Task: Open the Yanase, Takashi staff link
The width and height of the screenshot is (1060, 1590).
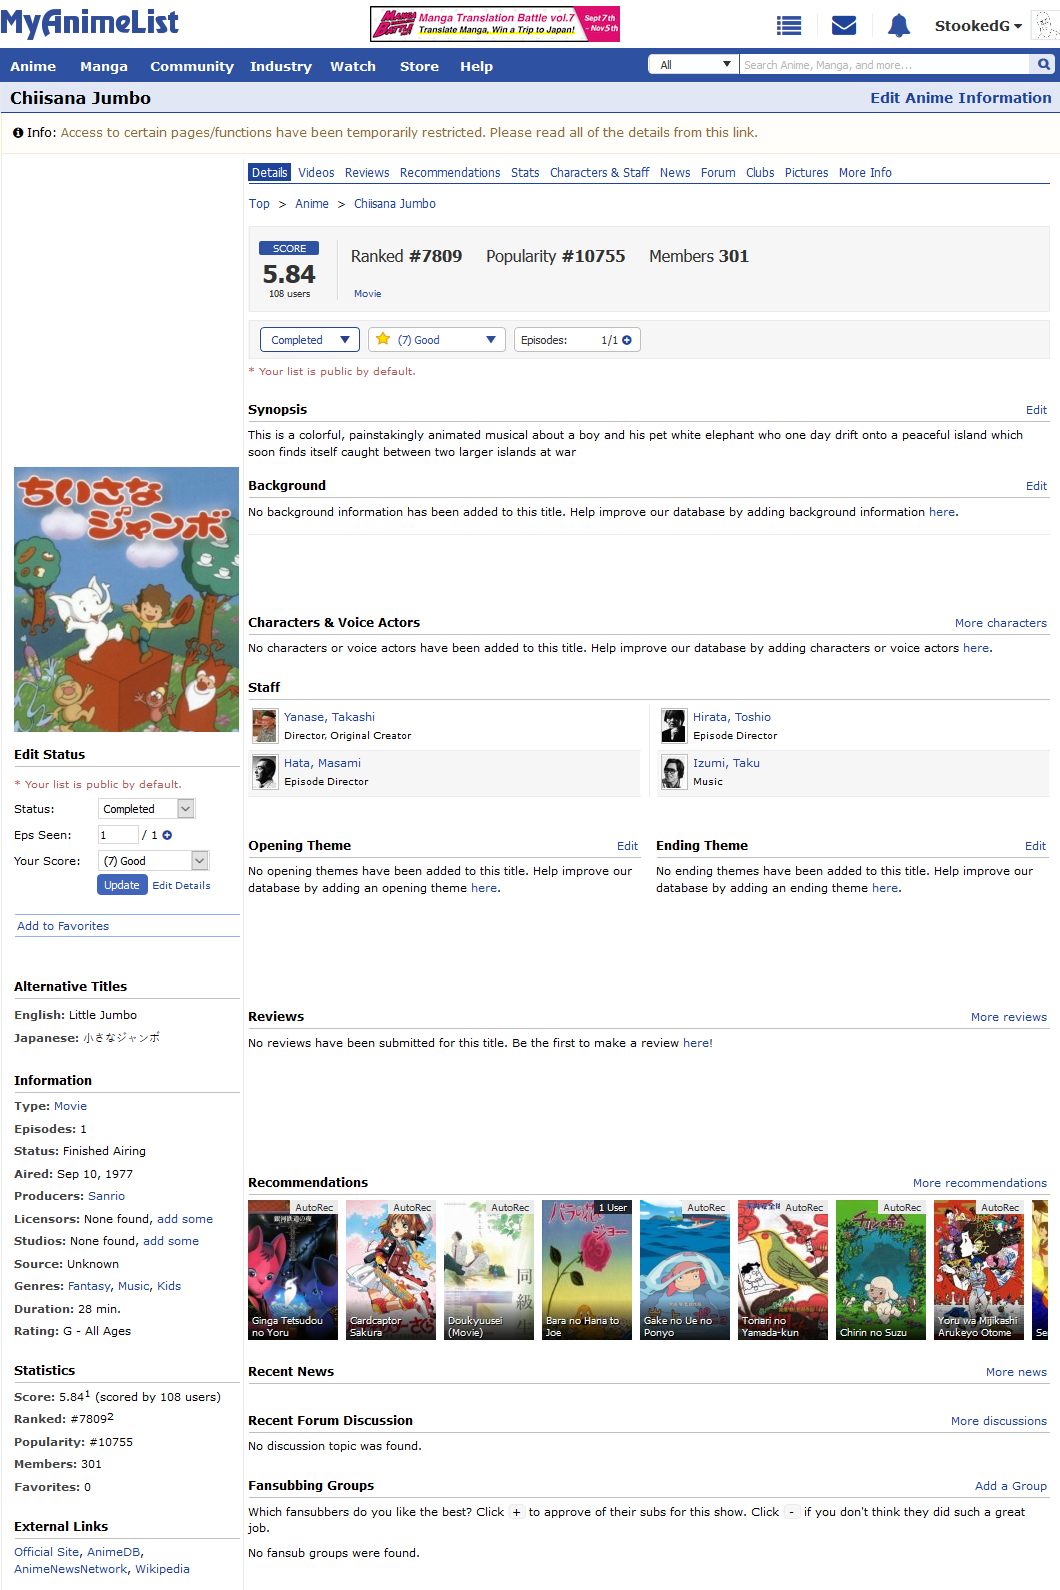Action: point(329,717)
